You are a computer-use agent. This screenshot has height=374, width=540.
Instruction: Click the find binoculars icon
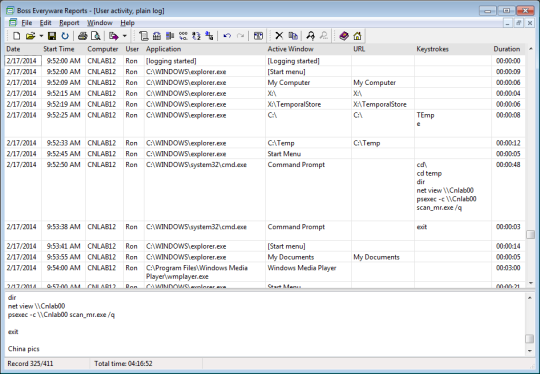point(310,36)
